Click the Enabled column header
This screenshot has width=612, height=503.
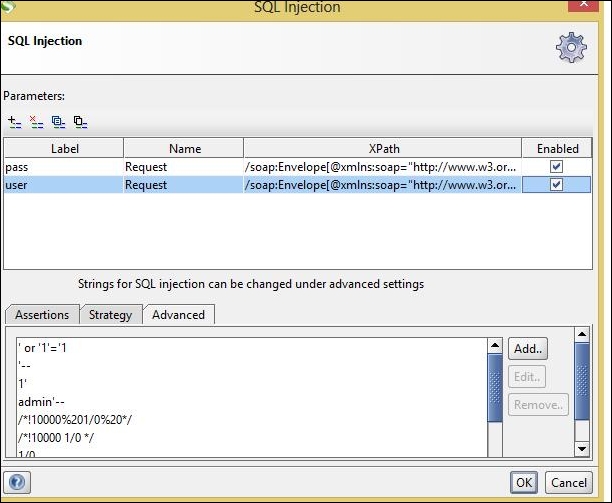(557, 148)
